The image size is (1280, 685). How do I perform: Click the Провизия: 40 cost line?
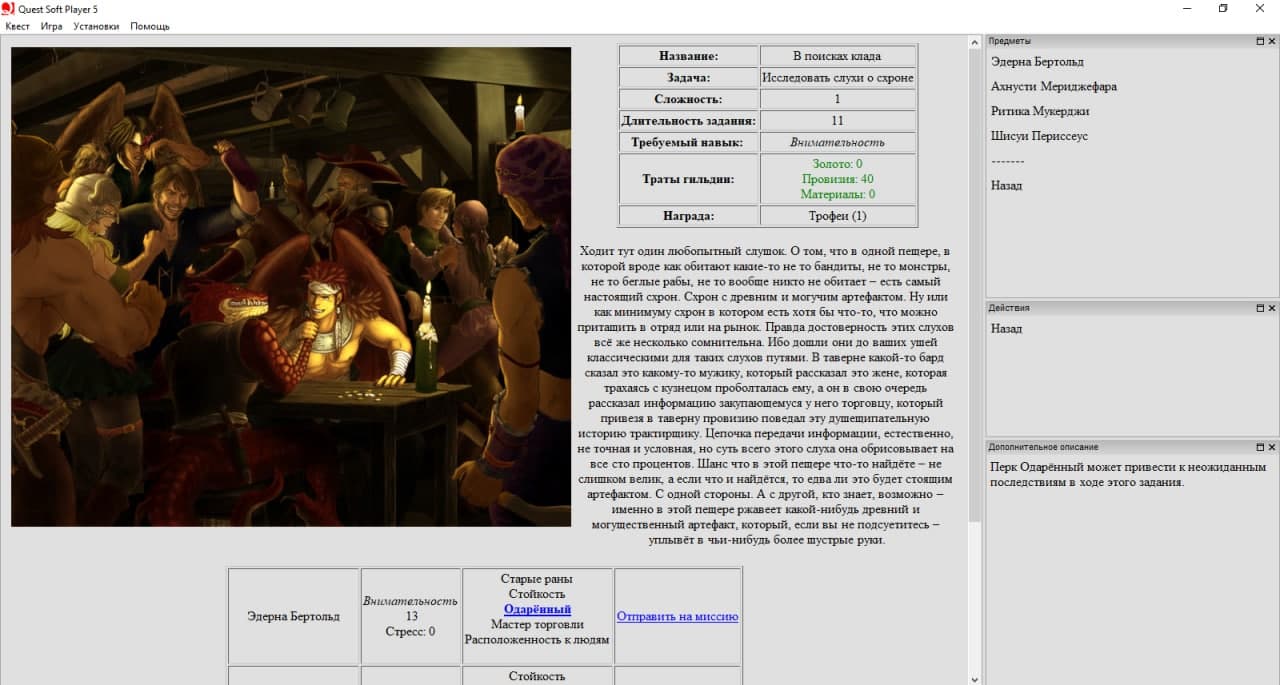[x=838, y=179]
